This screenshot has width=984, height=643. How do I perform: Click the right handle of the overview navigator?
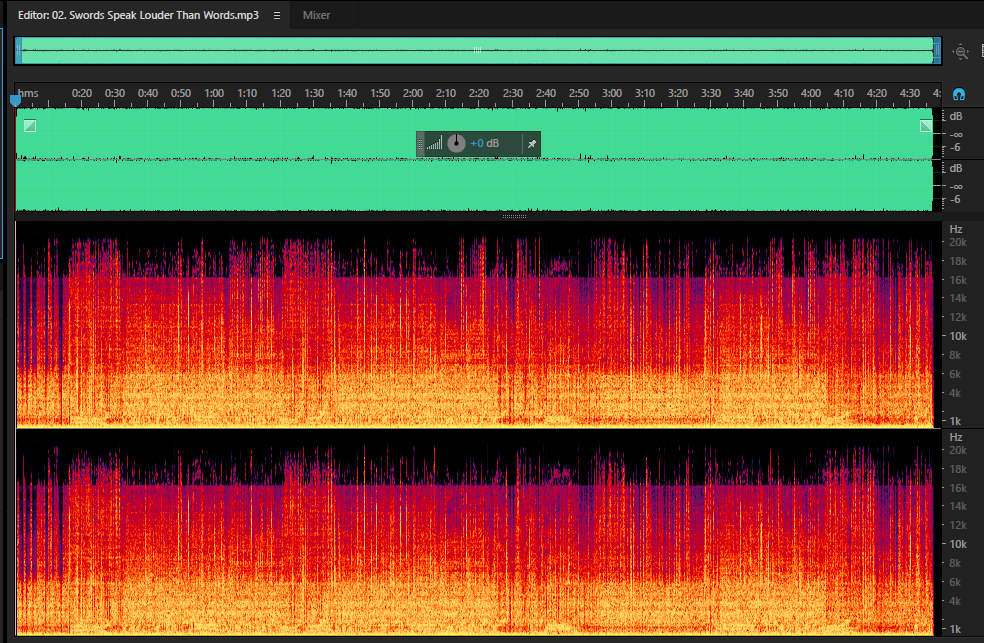click(936, 51)
